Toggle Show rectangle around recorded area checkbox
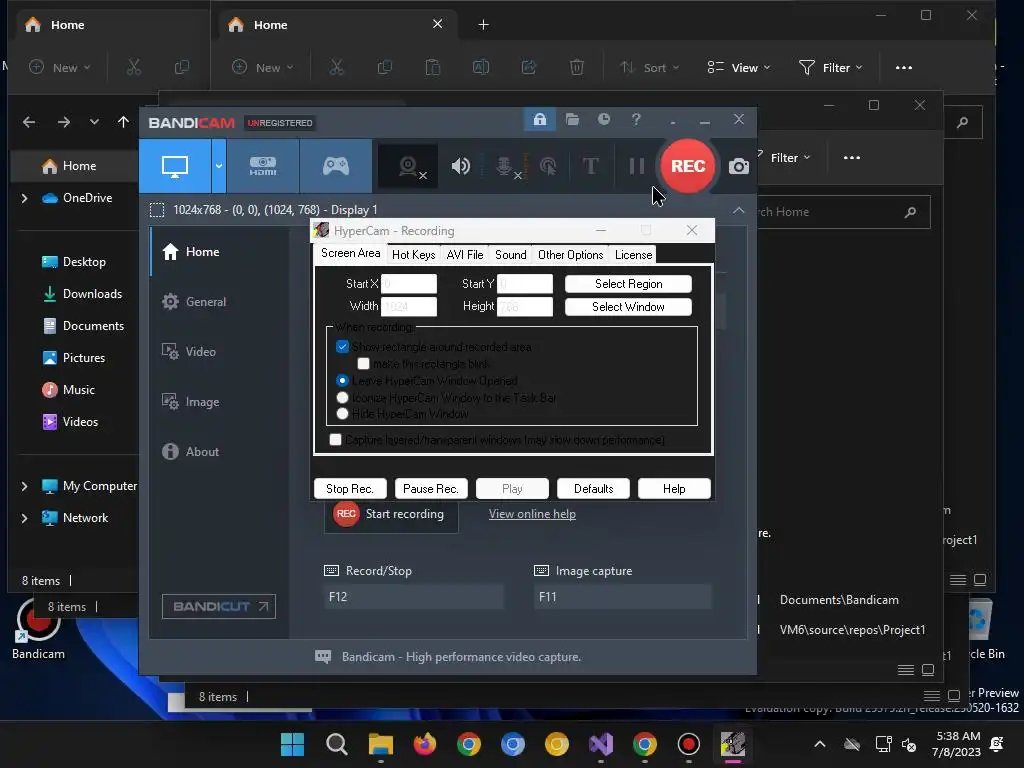 click(x=342, y=347)
